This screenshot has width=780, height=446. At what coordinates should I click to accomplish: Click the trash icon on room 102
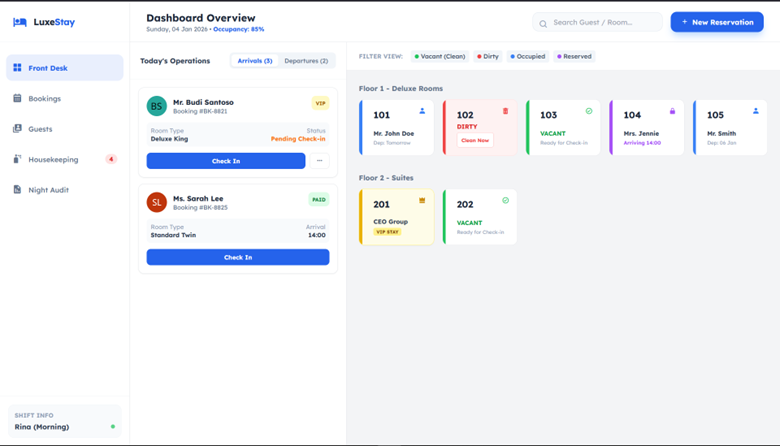[x=505, y=111]
